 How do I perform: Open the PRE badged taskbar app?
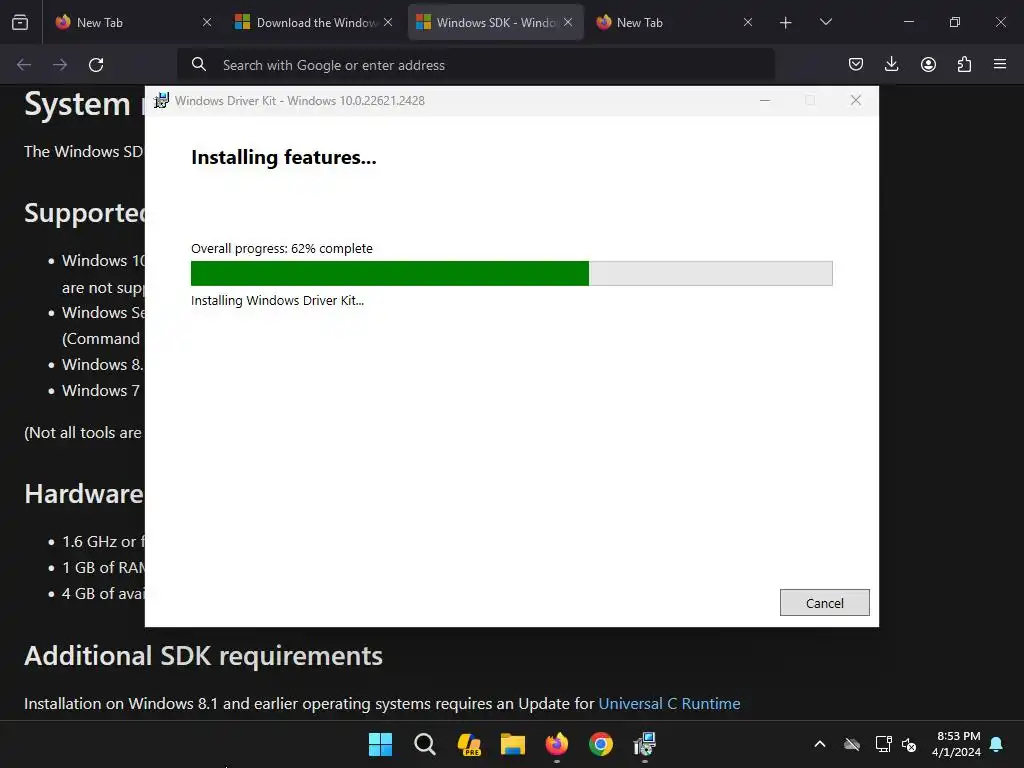pos(469,744)
